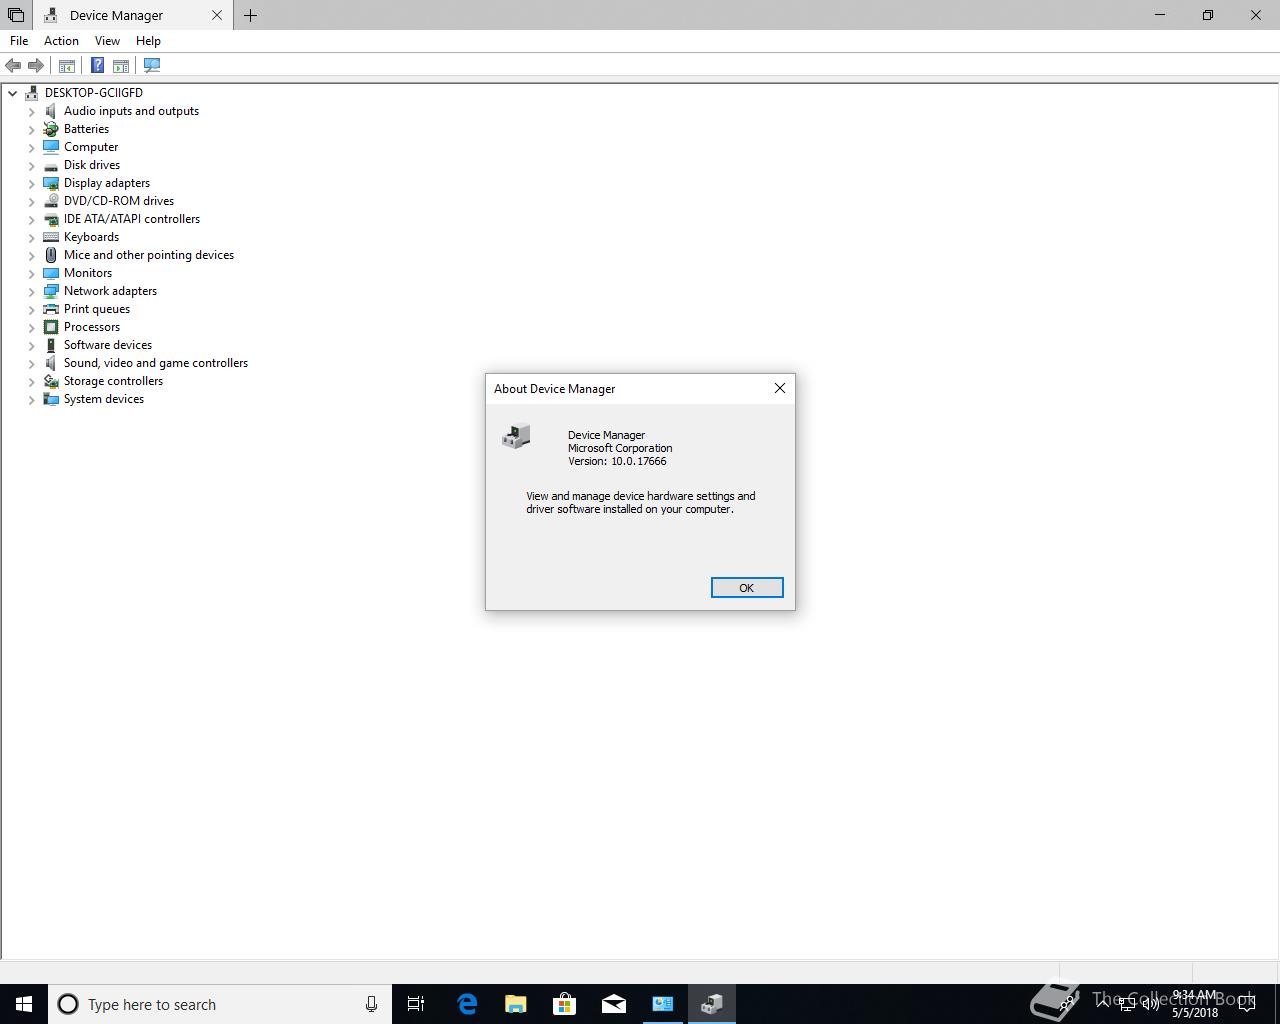Open the Windows Start menu
This screenshot has height=1024, width=1280.
coord(24,1004)
